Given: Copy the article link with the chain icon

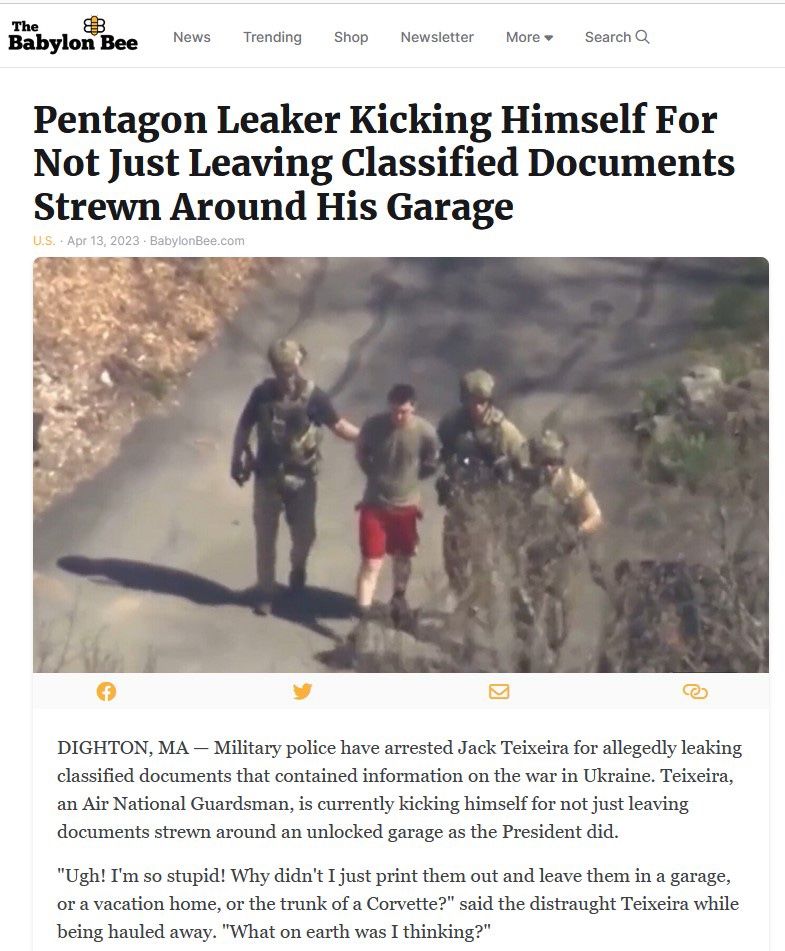Looking at the screenshot, I should point(695,691).
